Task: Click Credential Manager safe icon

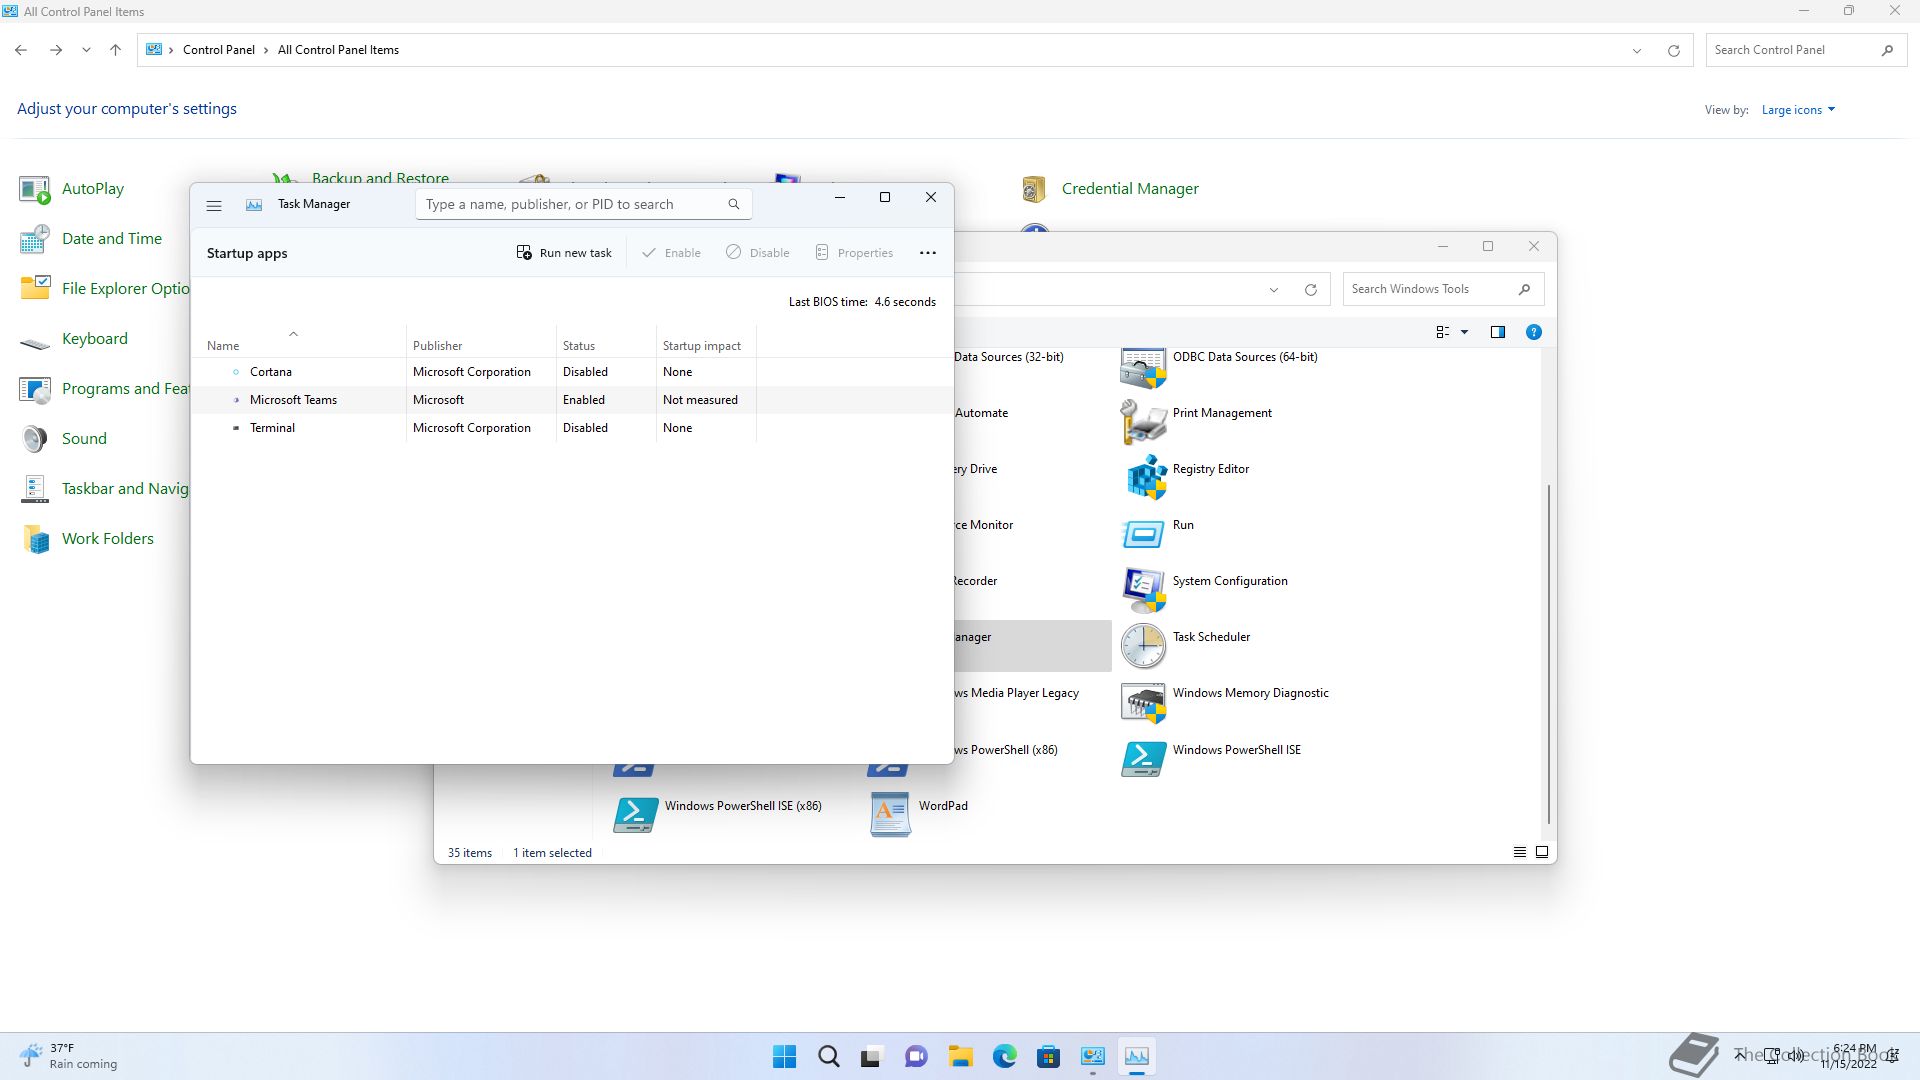Action: click(1034, 188)
